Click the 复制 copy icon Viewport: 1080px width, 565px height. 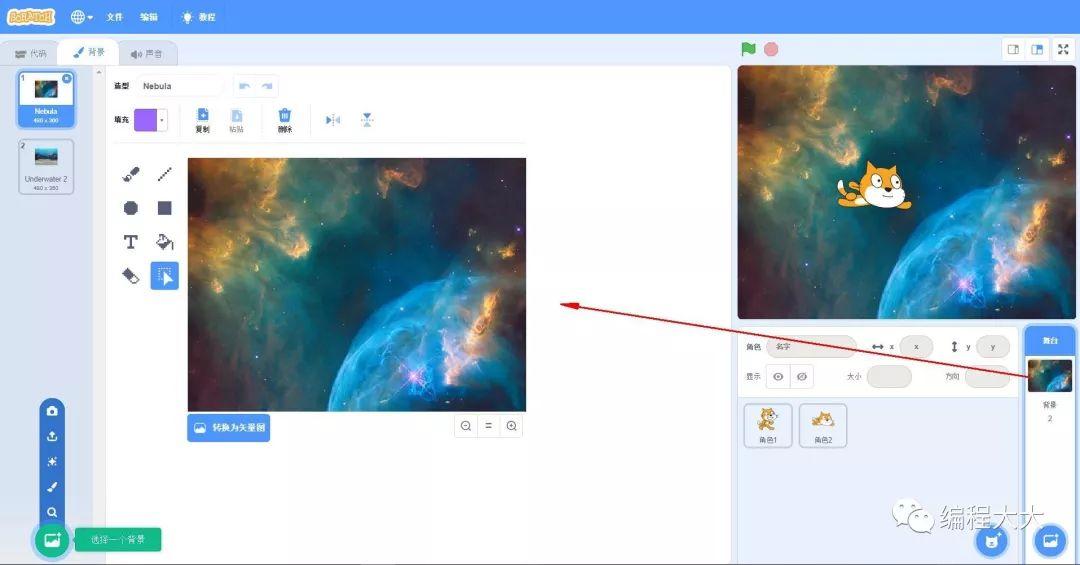[x=202, y=120]
